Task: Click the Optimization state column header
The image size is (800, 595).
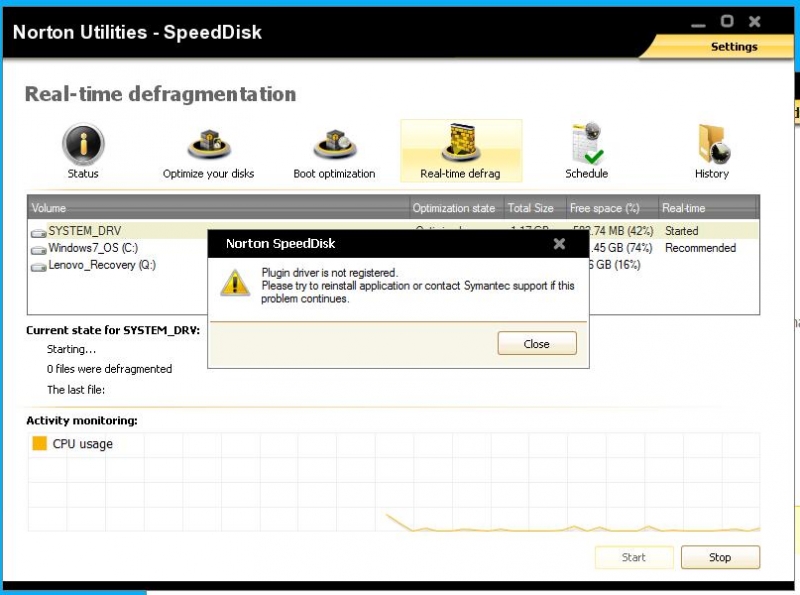Action: point(454,208)
